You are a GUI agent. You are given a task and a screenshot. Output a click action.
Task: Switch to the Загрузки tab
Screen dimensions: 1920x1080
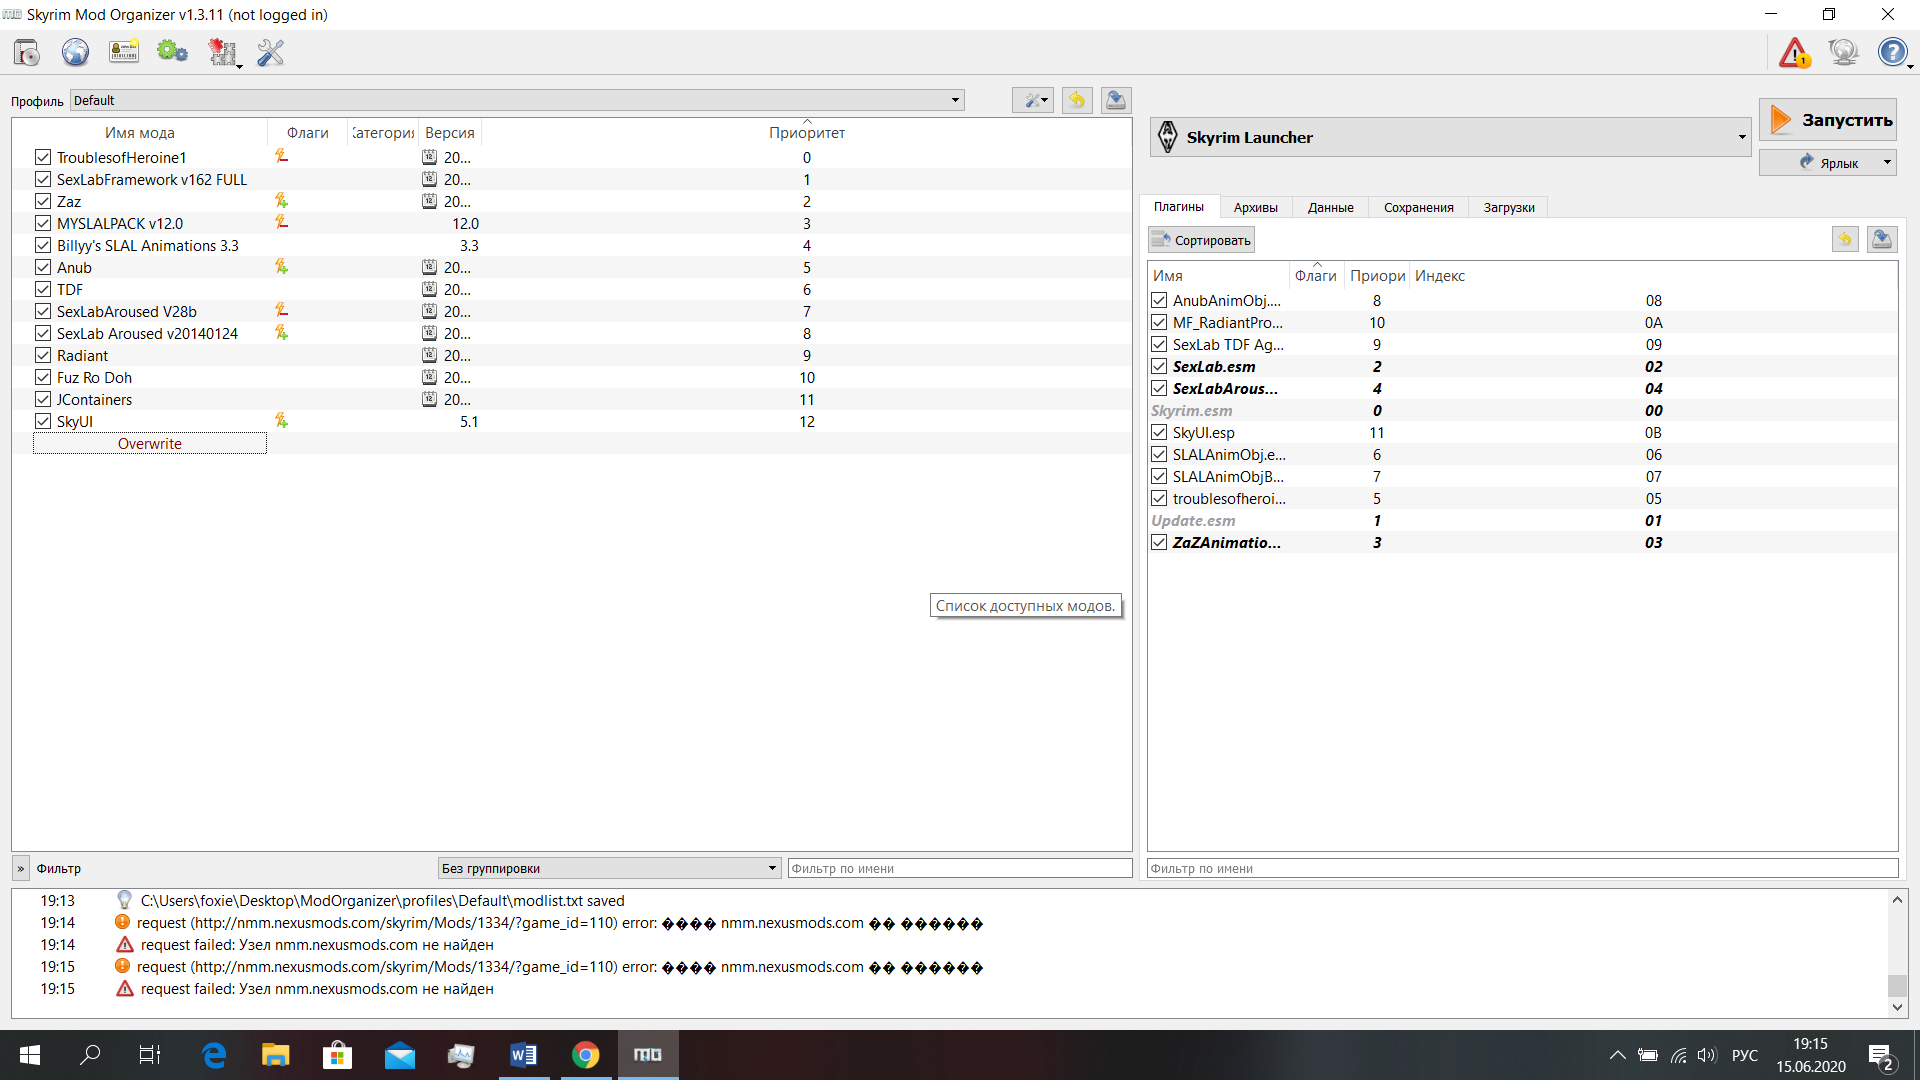coord(1509,207)
